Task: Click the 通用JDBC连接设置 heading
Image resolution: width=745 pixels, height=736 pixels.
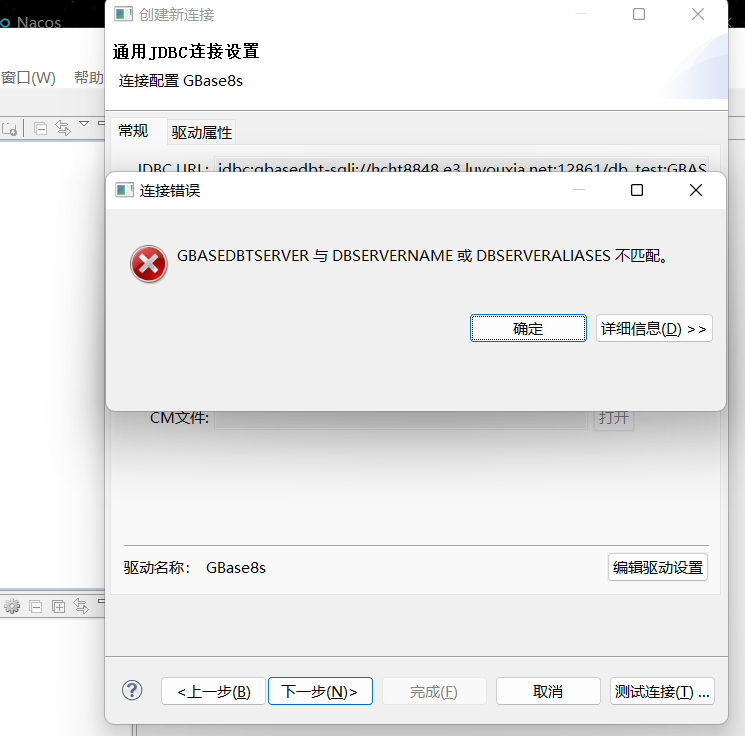Action: tap(186, 51)
